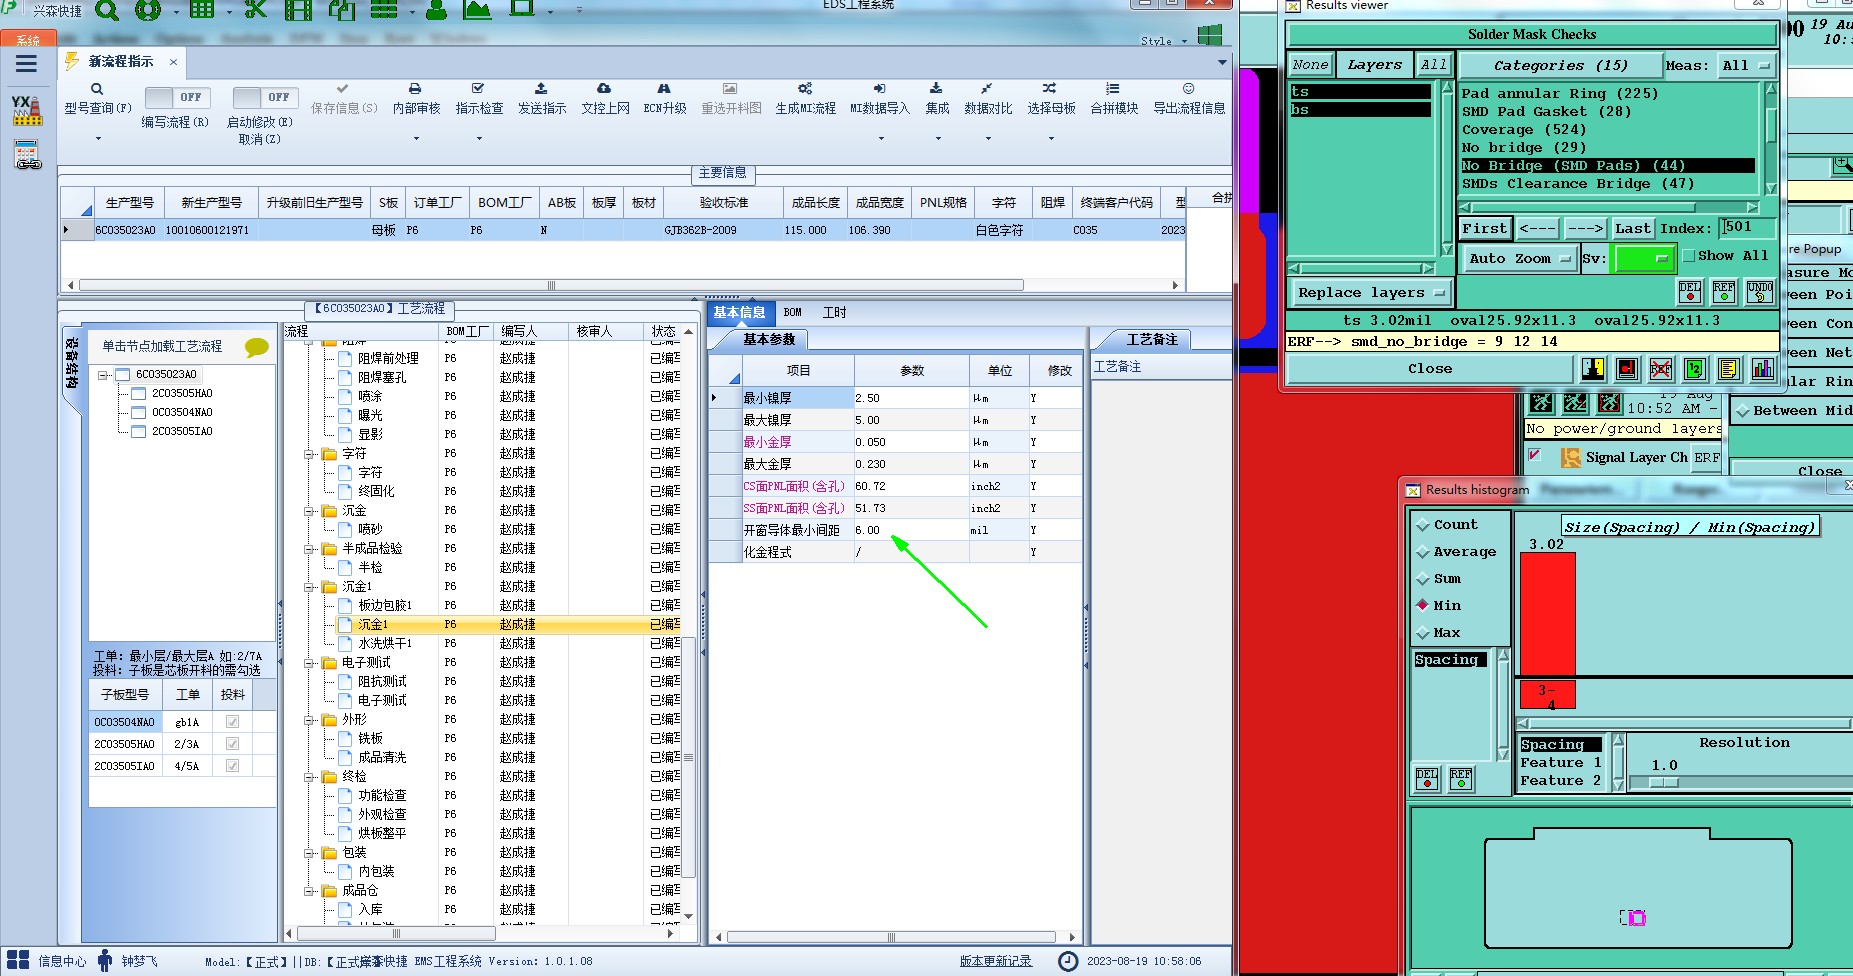
Task: Click the None button in Results viewer
Action: (x=1310, y=65)
